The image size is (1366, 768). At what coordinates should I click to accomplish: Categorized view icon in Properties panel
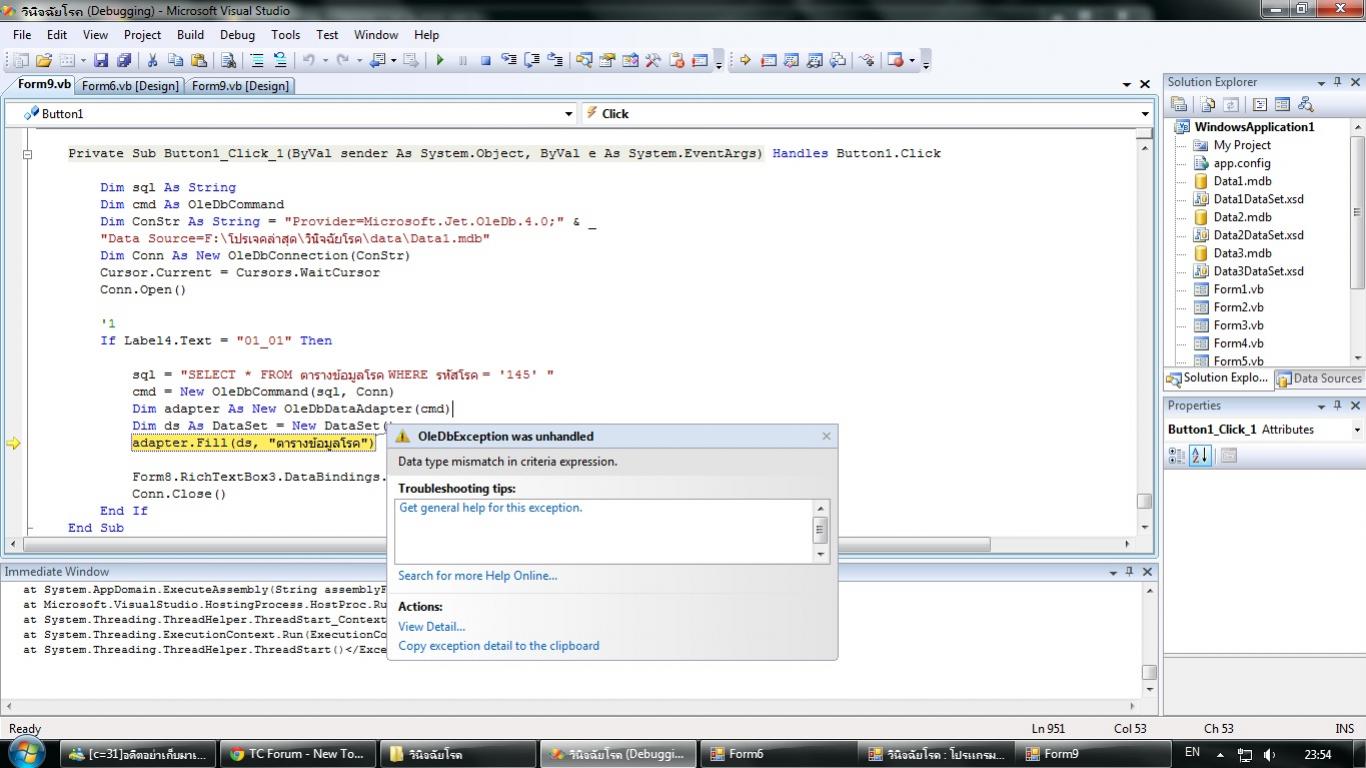point(1178,455)
